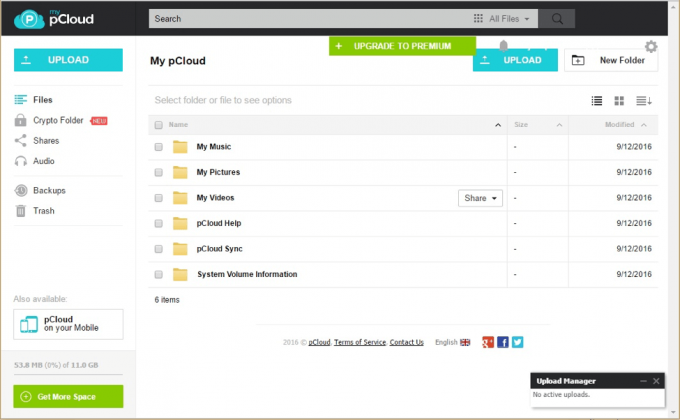Open the notifications bell
This screenshot has height=420, width=680.
(503, 46)
